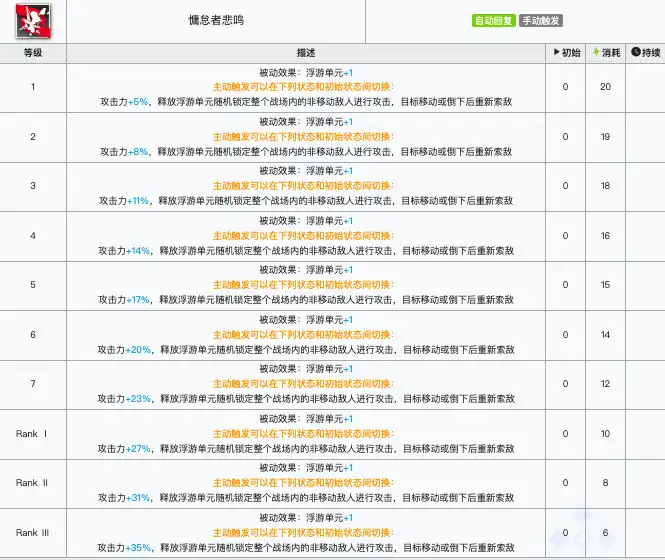
Task: Click the skill name 慵怠者悲鸣
Action: pos(215,20)
